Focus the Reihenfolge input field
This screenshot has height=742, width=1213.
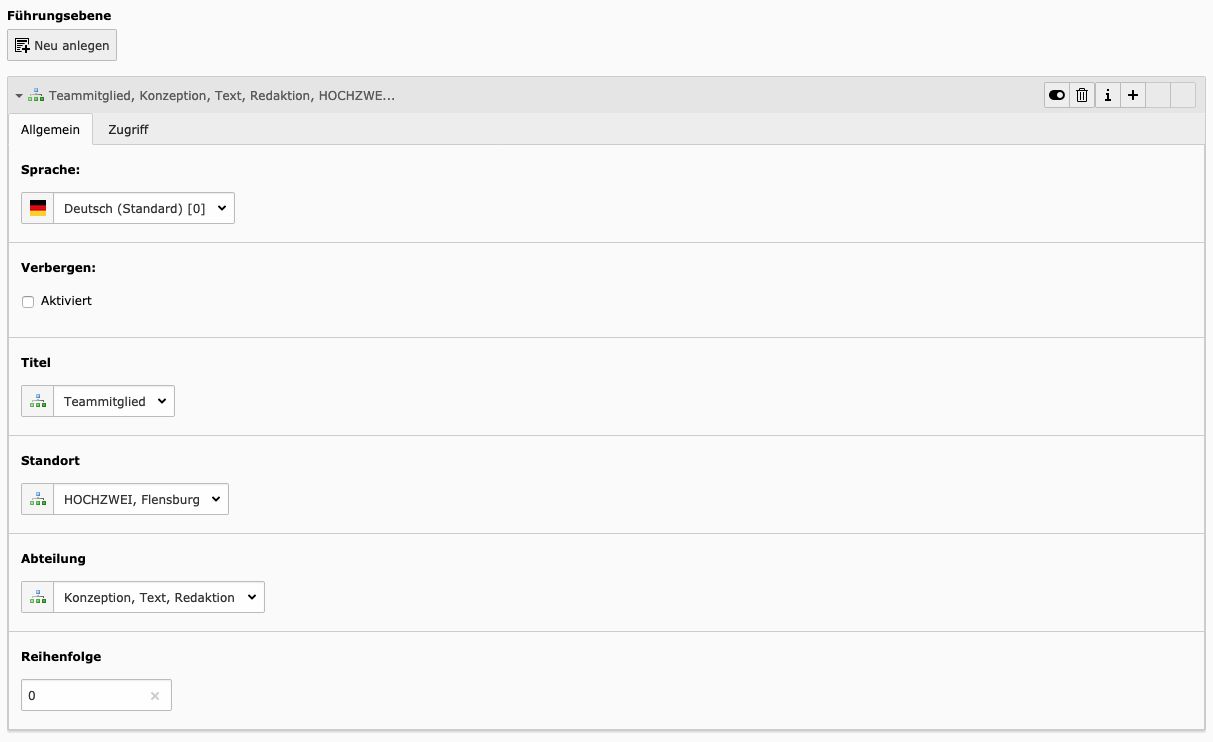click(x=85, y=695)
